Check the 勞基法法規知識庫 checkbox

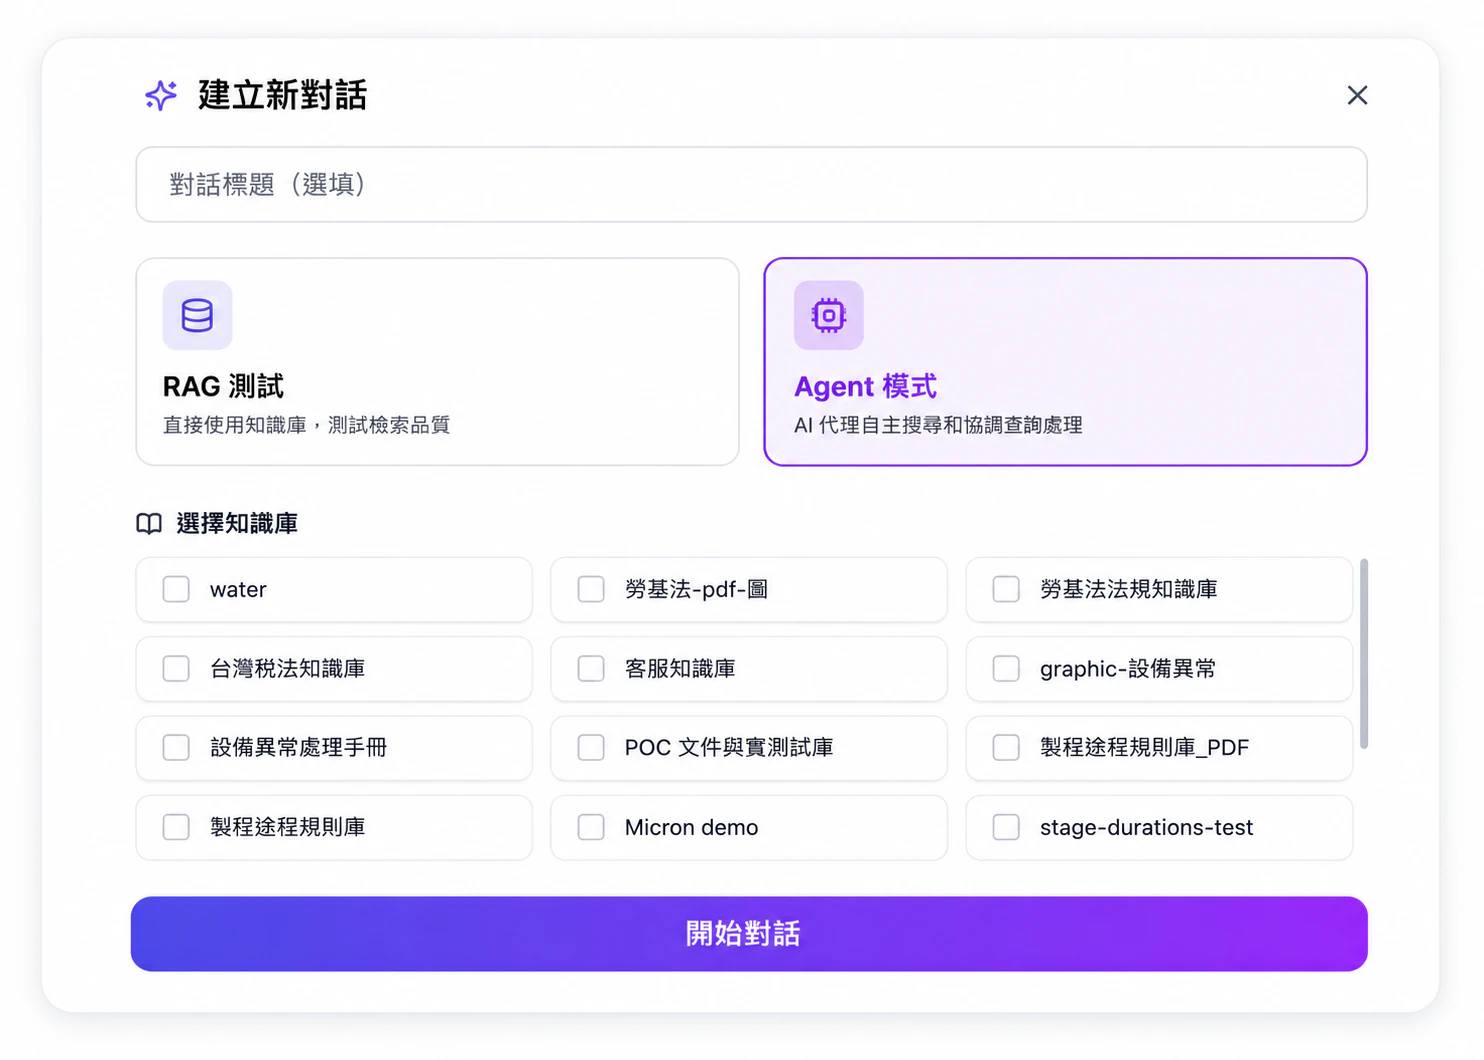click(1006, 589)
